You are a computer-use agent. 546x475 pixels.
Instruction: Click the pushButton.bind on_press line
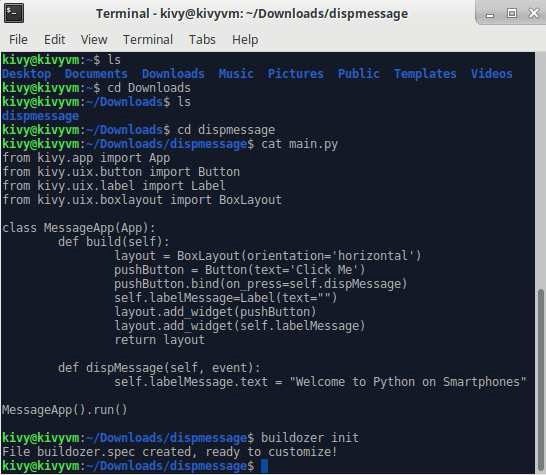pyautogui.click(x=260, y=284)
